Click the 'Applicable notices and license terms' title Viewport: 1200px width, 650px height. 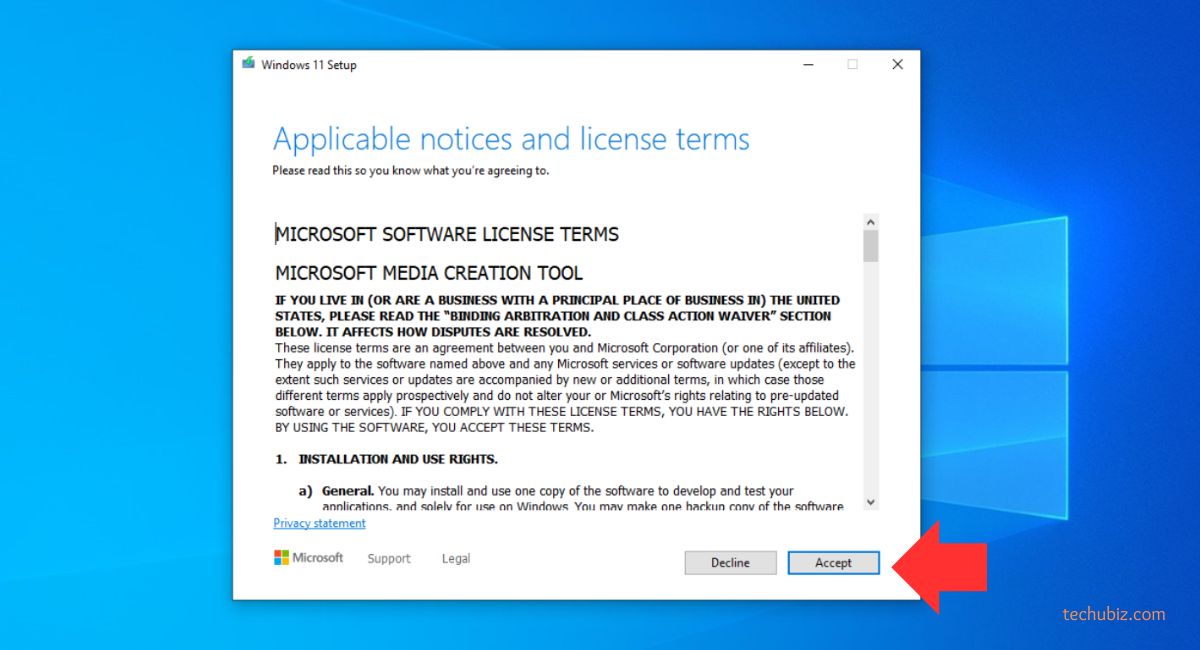[510, 139]
